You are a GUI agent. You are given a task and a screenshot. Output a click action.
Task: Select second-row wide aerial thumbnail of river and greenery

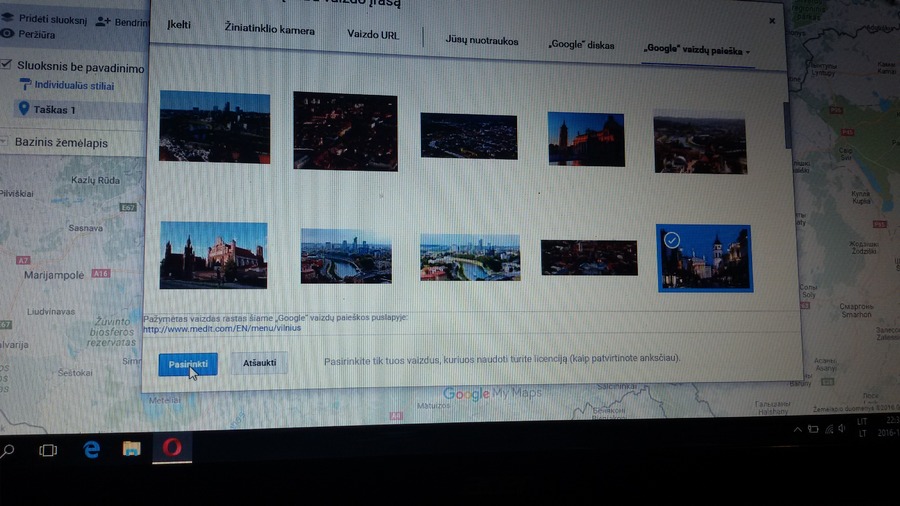click(x=470, y=257)
